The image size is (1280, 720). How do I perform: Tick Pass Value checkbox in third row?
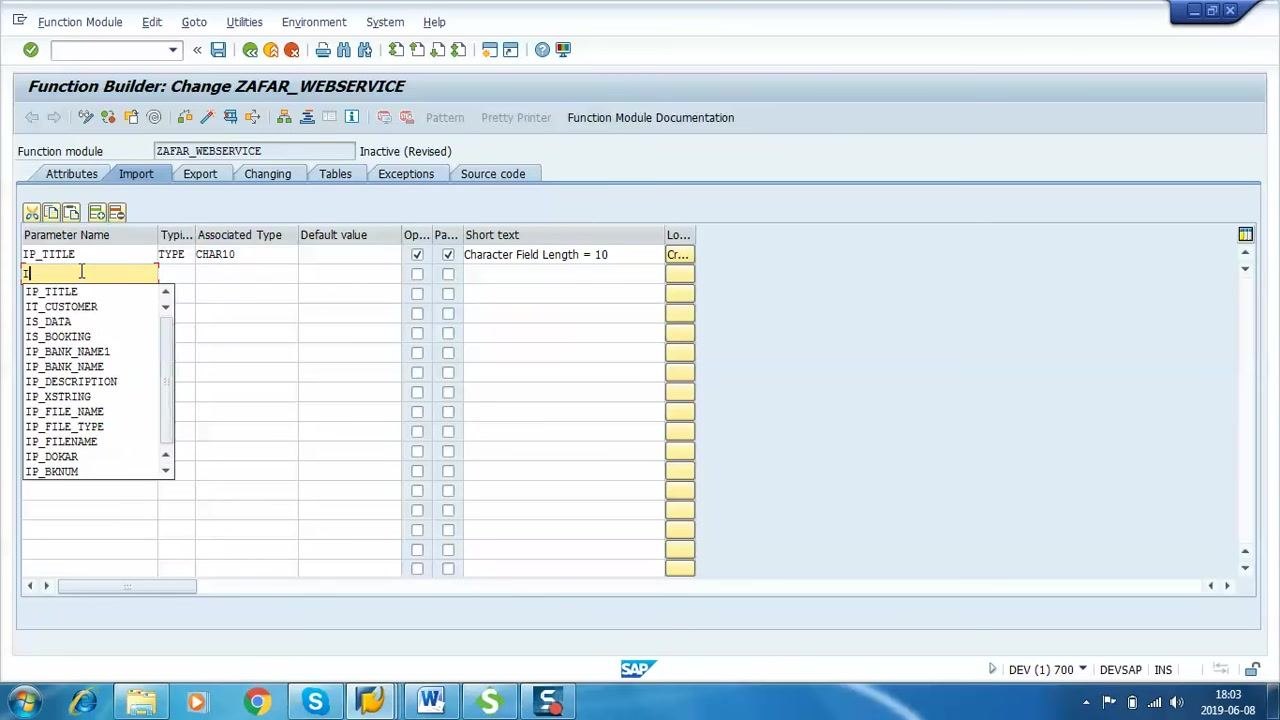(448, 294)
